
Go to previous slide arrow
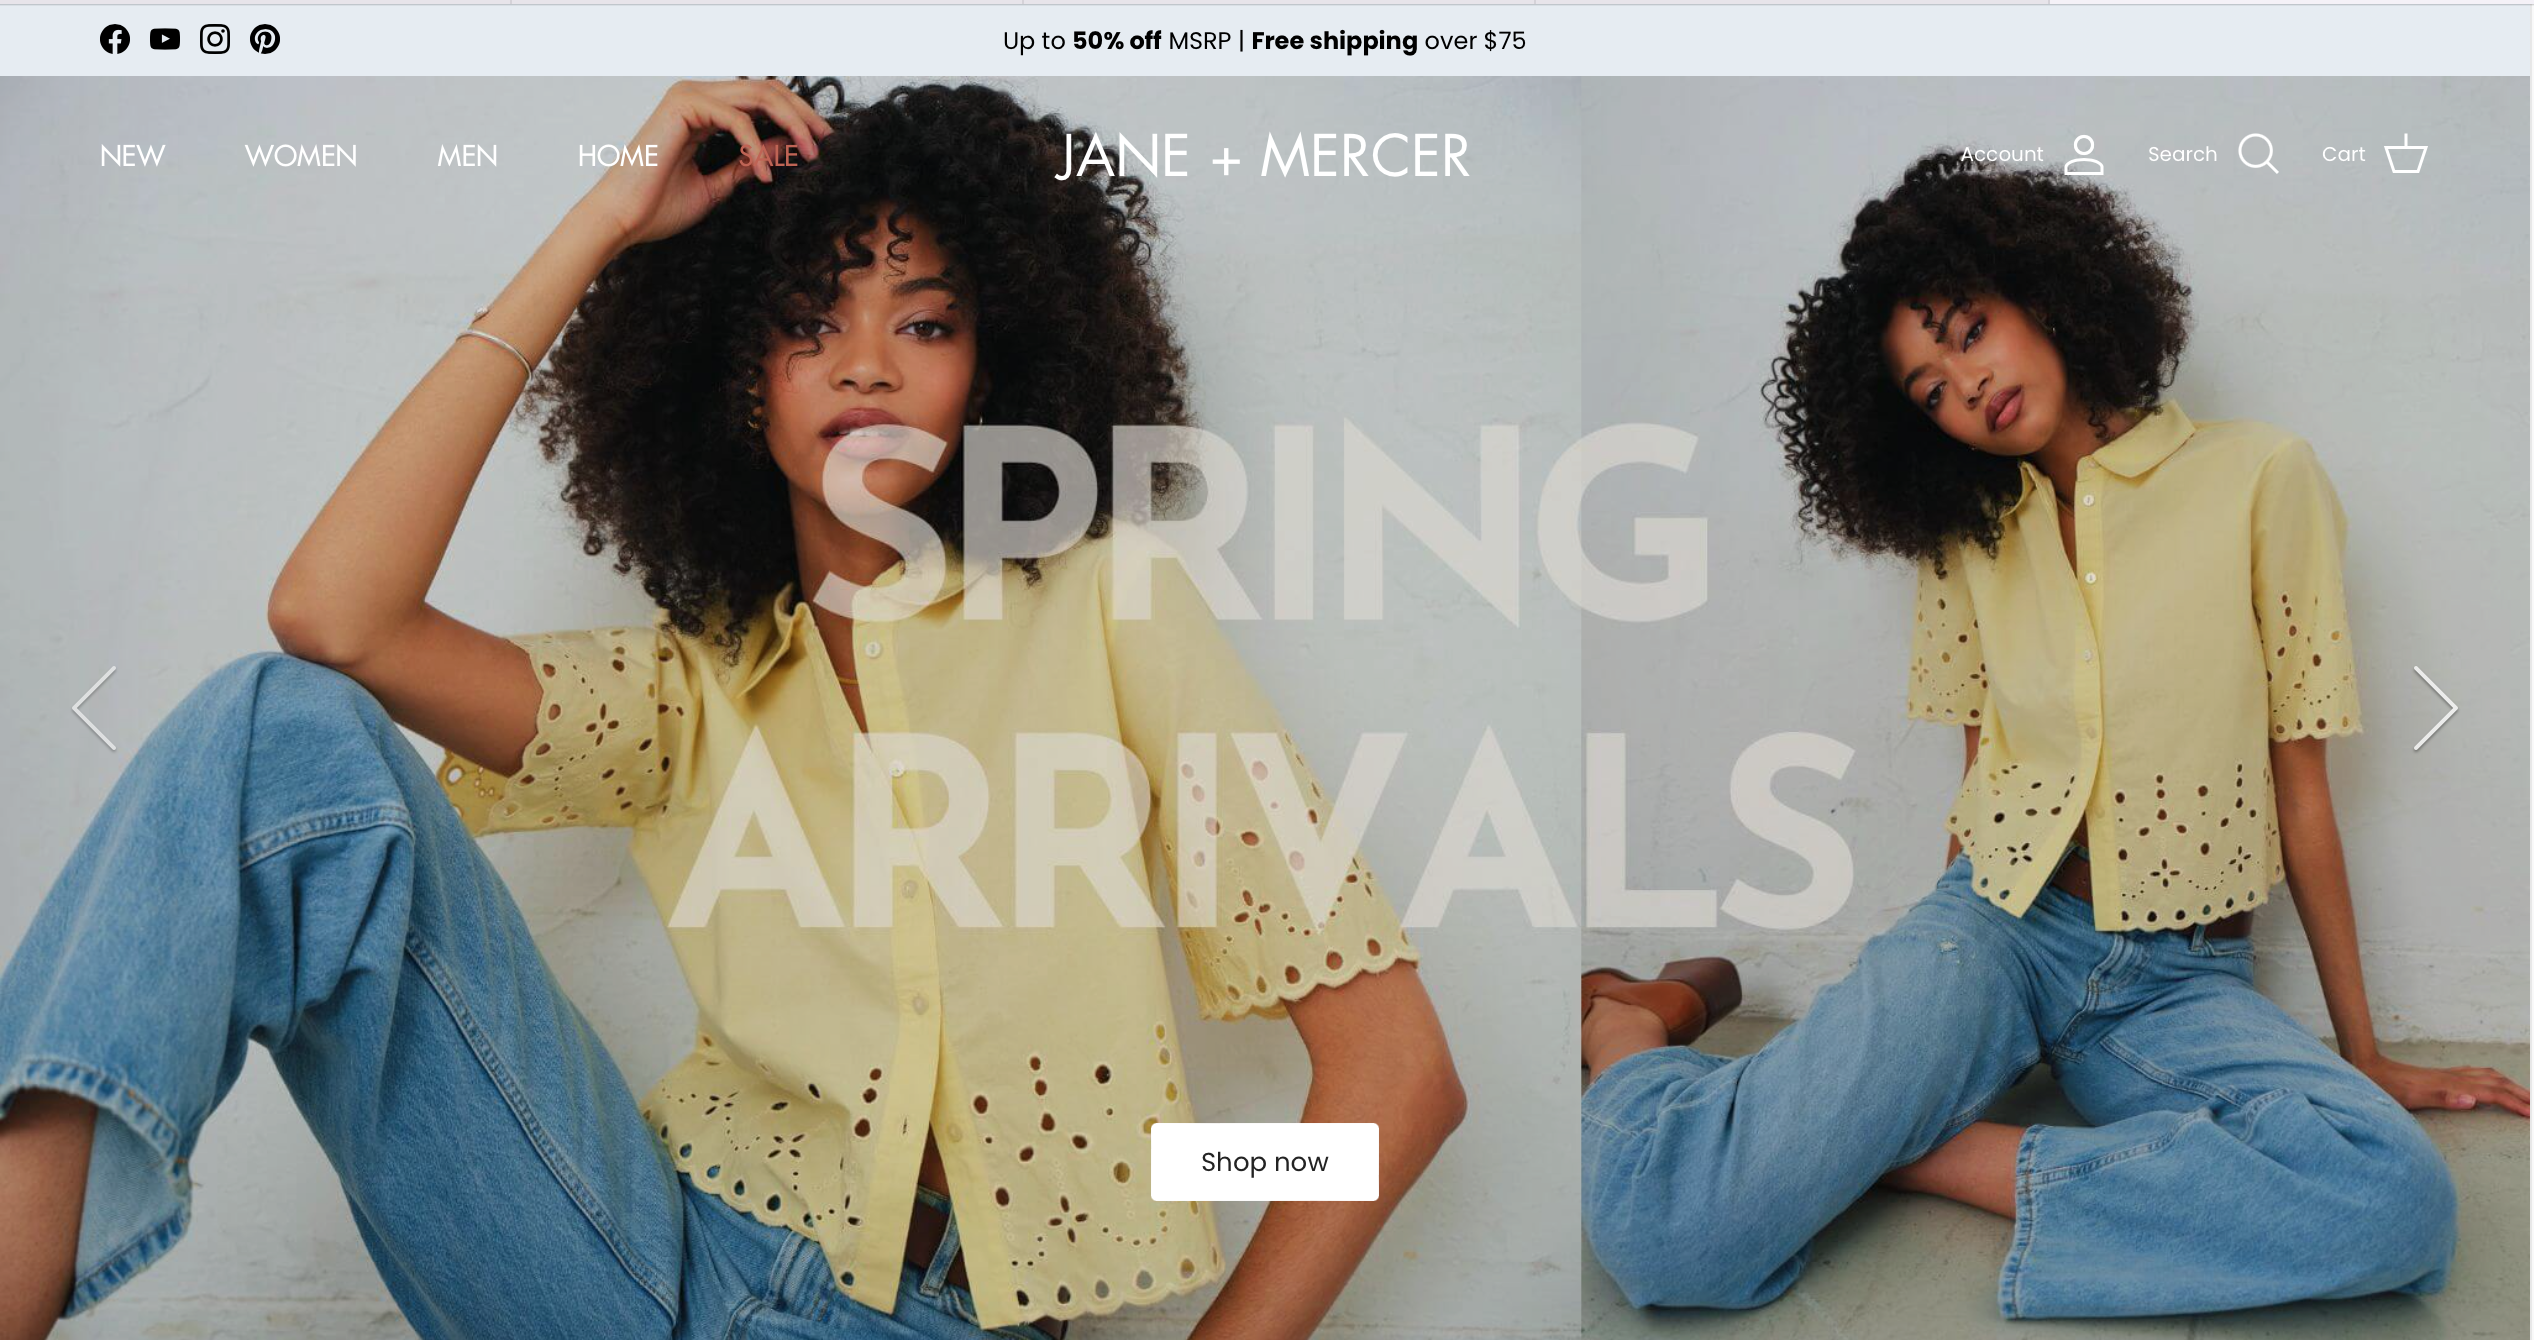coord(95,708)
